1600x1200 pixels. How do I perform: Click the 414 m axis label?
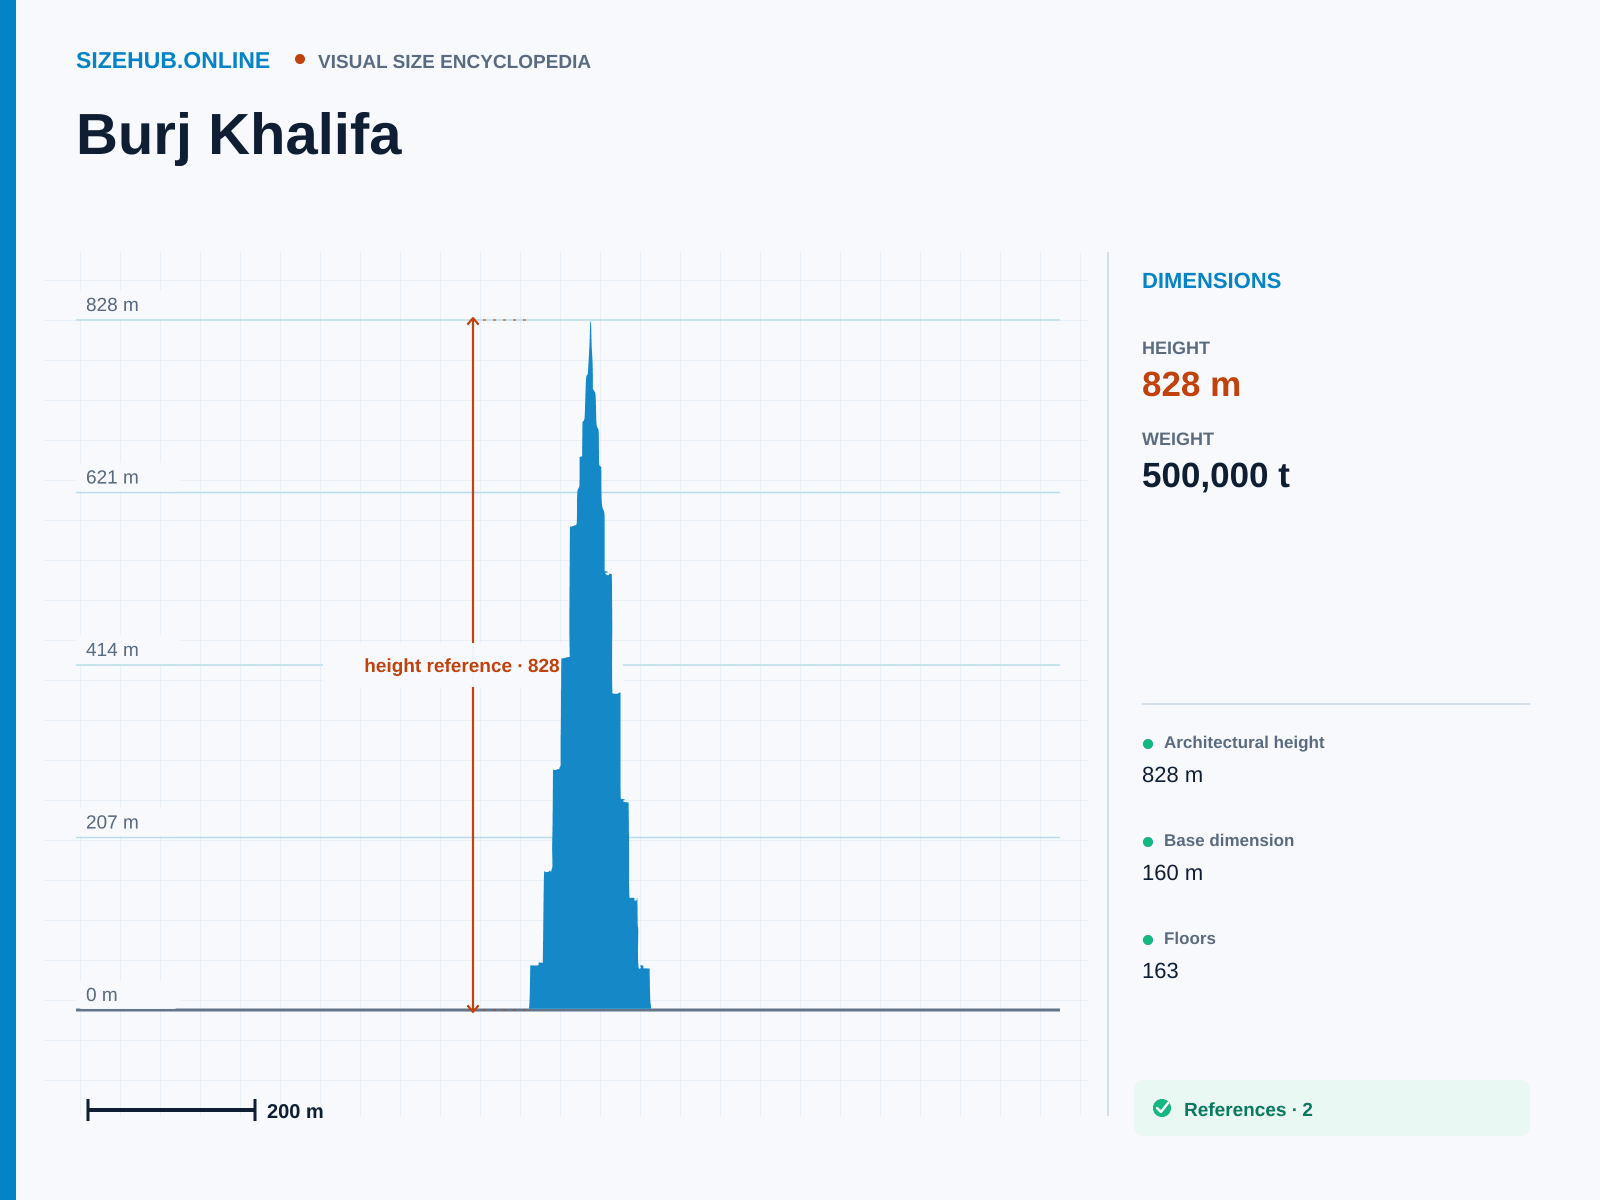coord(112,650)
